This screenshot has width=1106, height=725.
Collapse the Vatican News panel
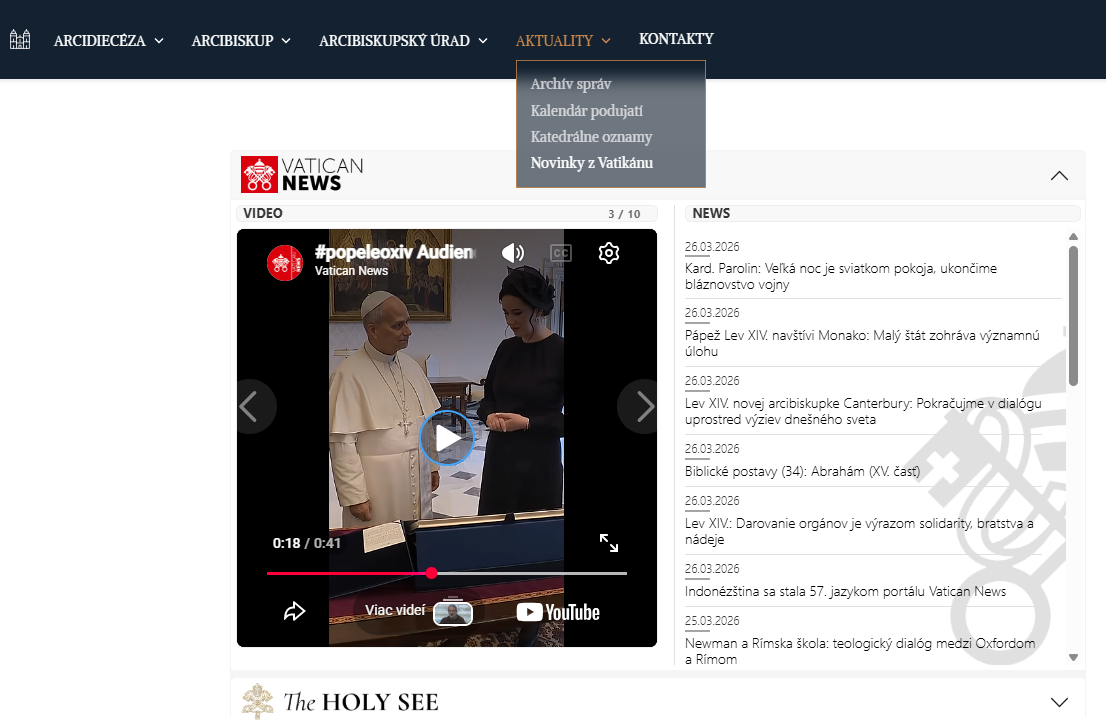pos(1060,176)
